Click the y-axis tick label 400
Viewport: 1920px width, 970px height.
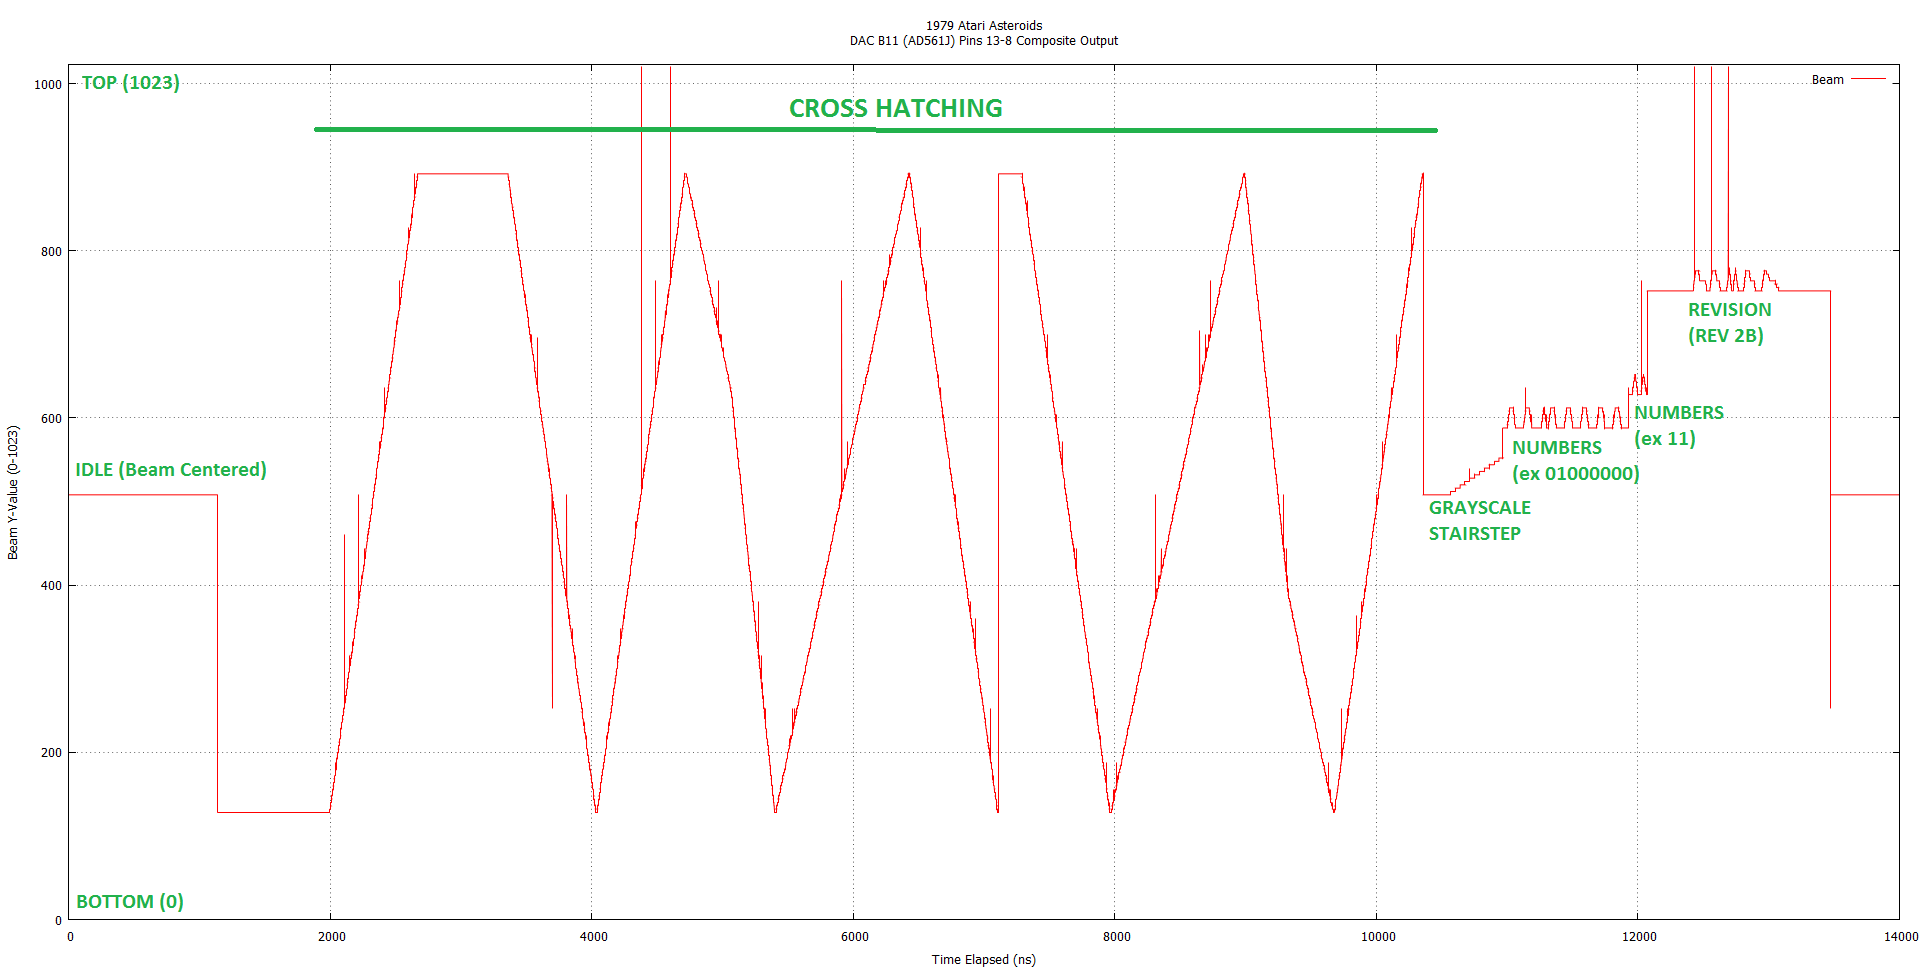[51, 586]
